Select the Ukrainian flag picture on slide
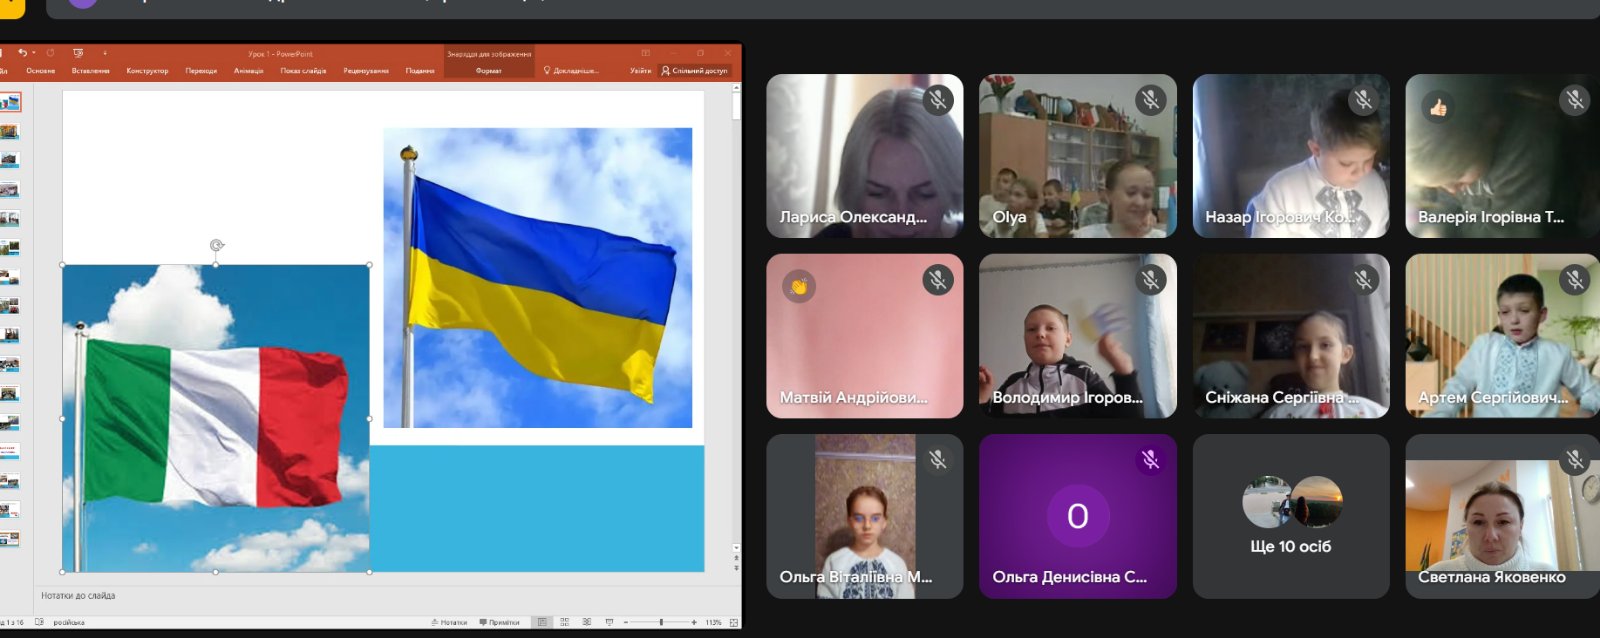 coord(538,278)
